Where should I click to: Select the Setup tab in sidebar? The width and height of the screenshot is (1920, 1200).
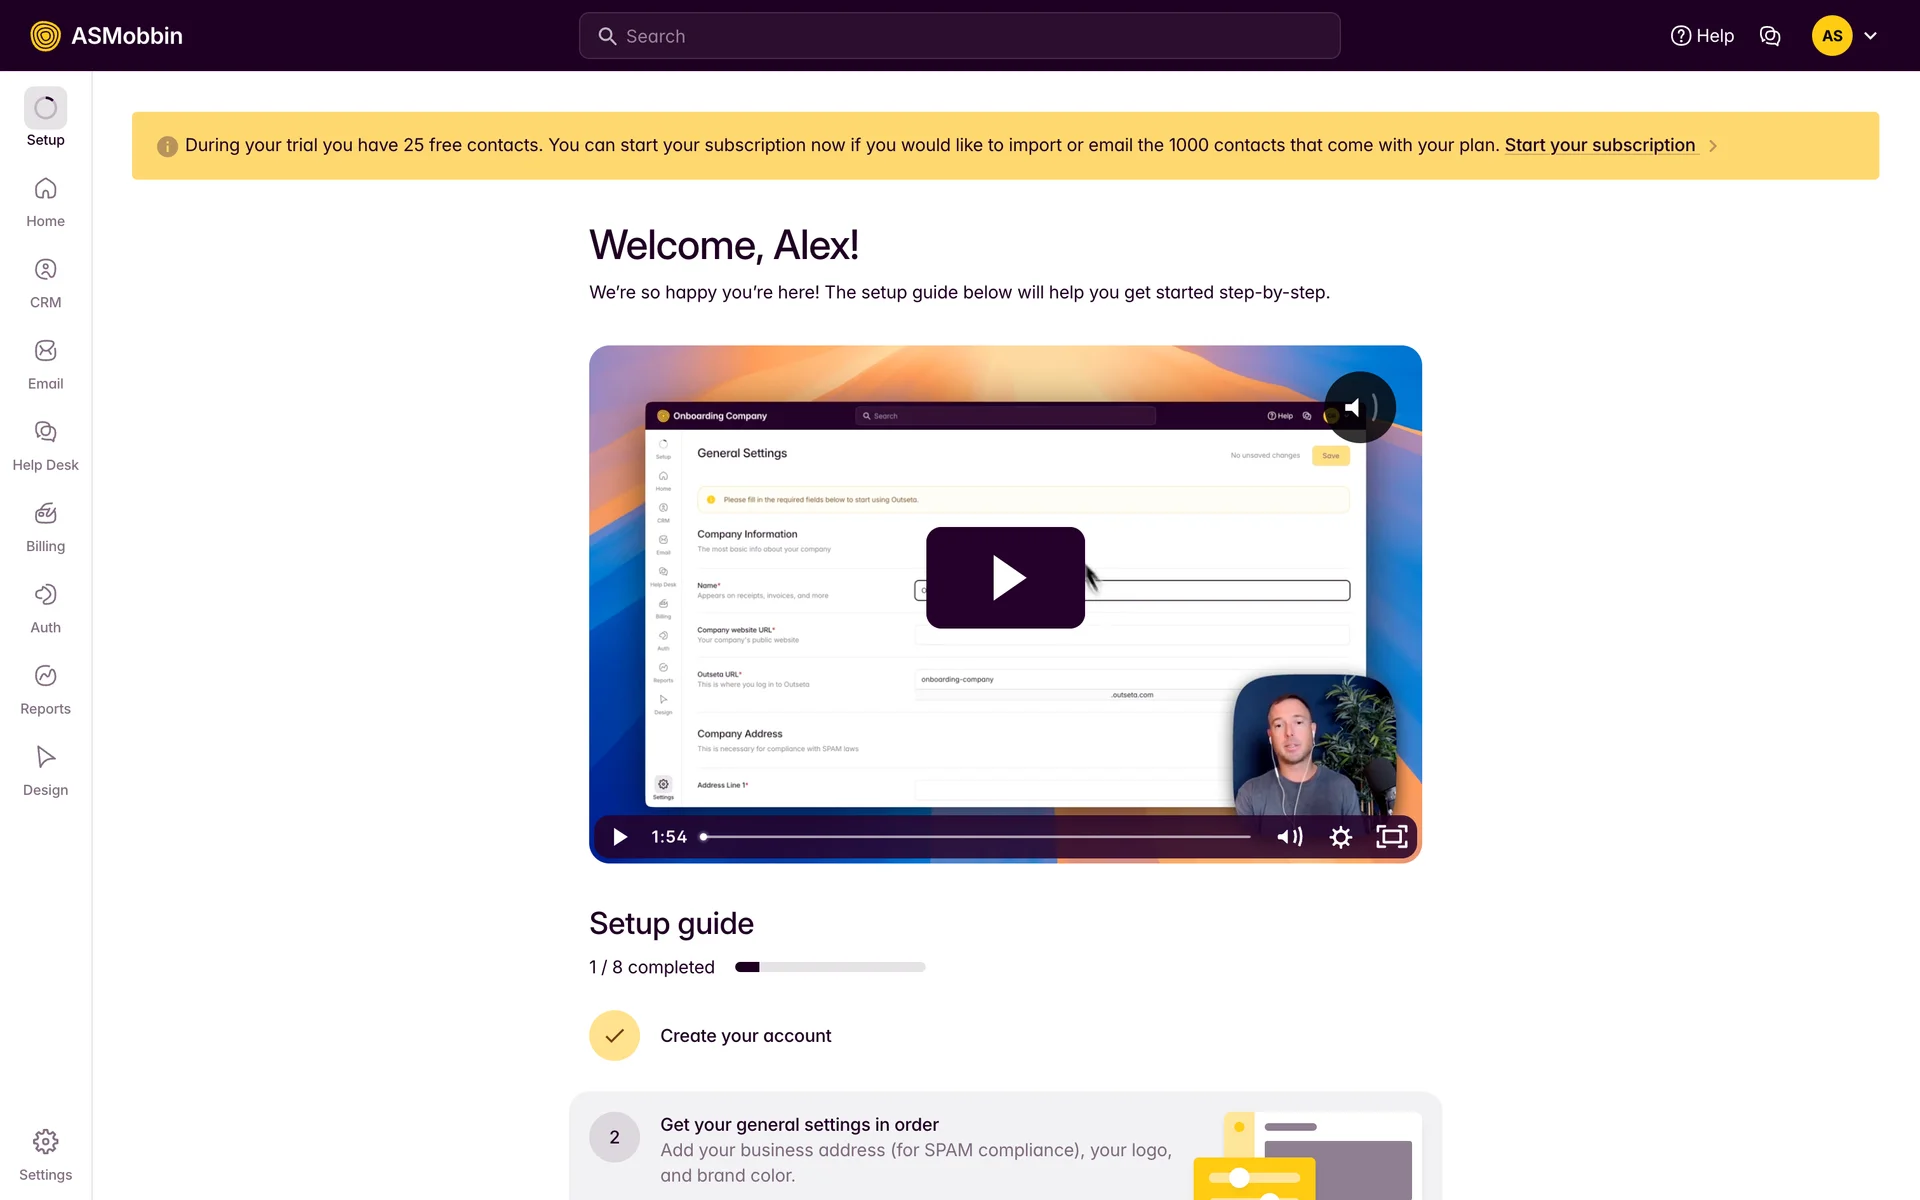(45, 119)
